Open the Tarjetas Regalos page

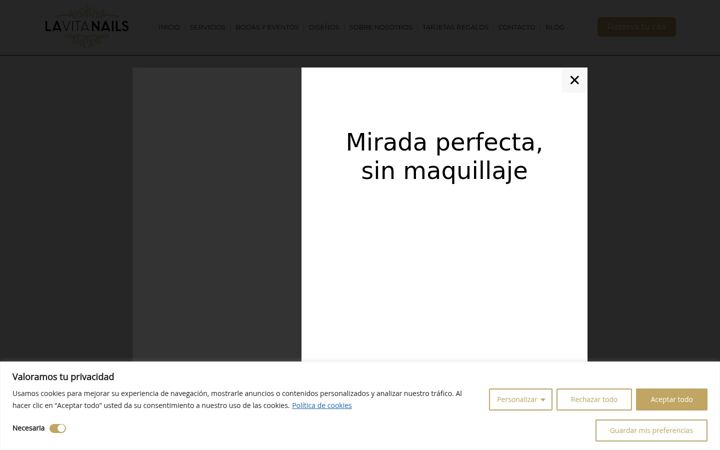pyautogui.click(x=455, y=28)
